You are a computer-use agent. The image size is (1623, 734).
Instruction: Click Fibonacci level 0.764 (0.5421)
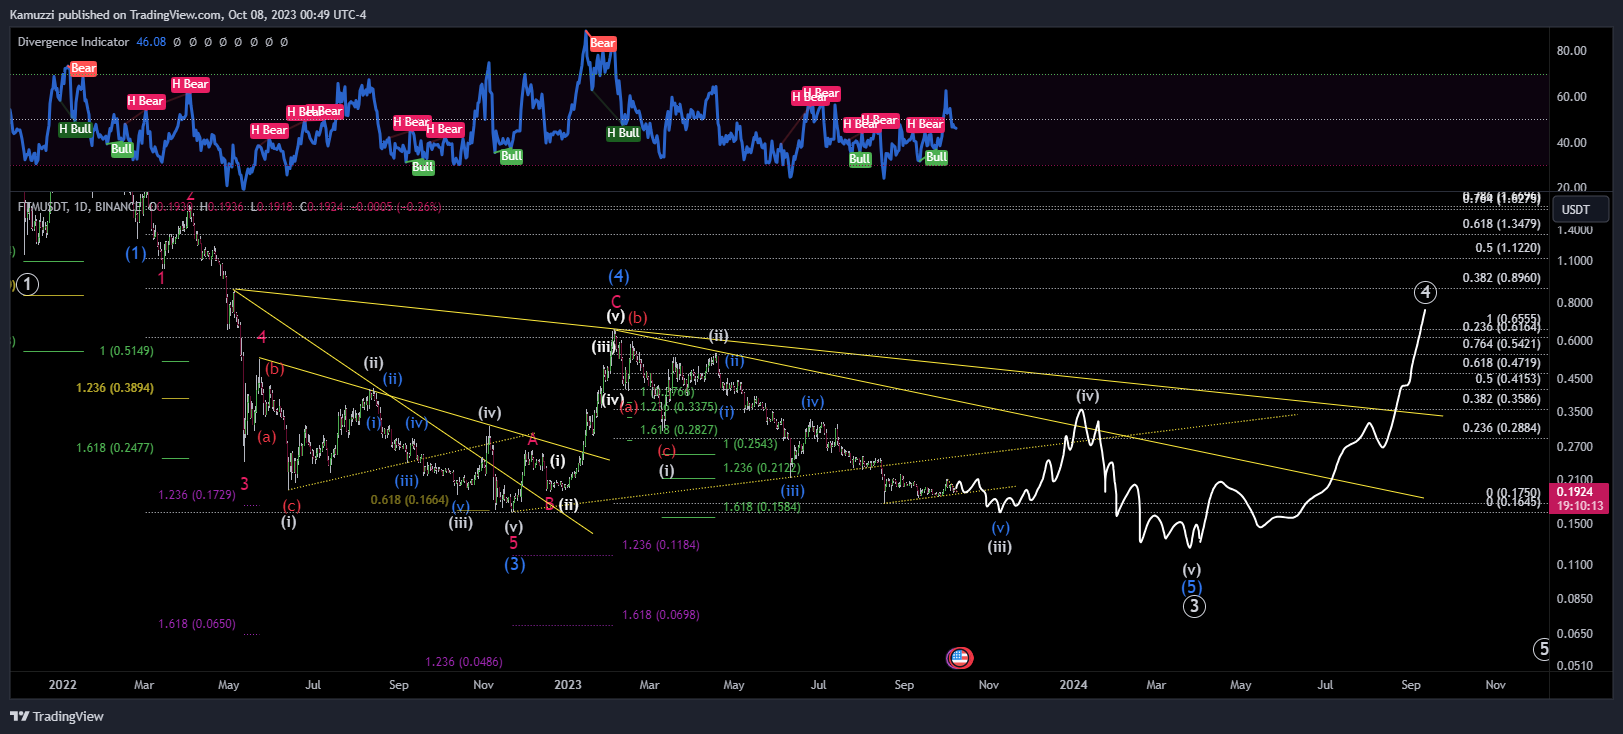point(1501,344)
